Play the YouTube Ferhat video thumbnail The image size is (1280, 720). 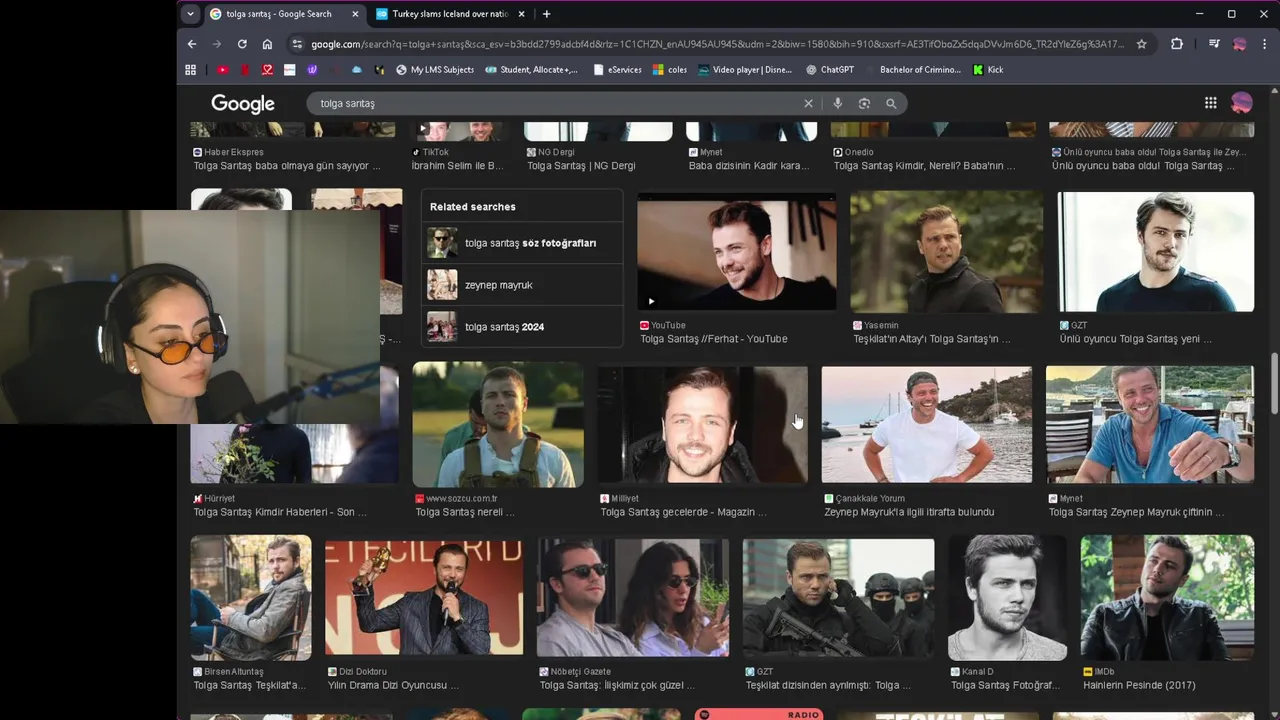pos(737,251)
